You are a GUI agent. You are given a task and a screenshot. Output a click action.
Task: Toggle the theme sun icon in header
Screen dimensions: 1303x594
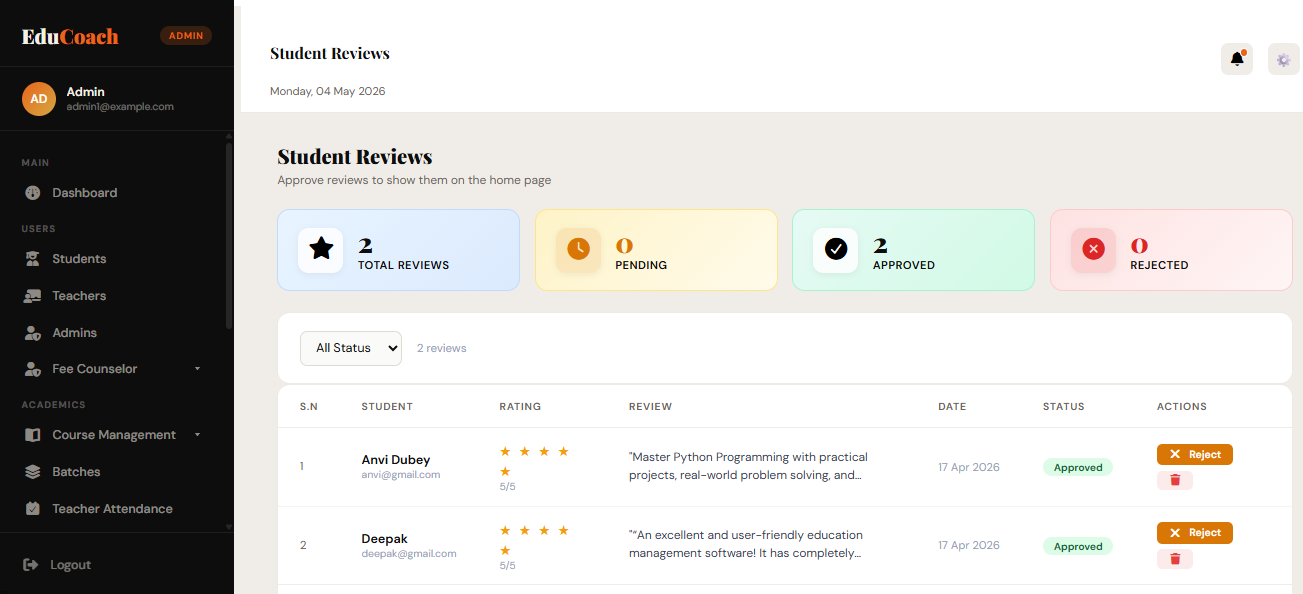coord(1284,59)
